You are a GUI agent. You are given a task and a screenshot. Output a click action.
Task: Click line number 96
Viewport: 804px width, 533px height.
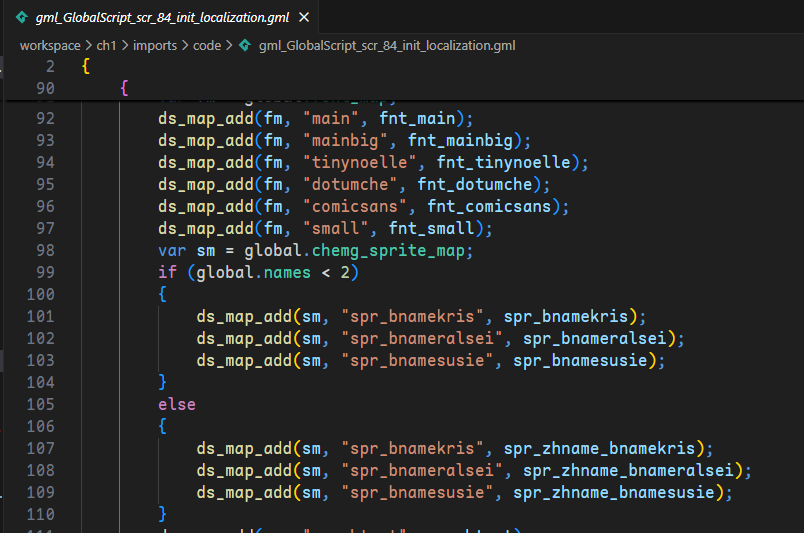click(45, 207)
